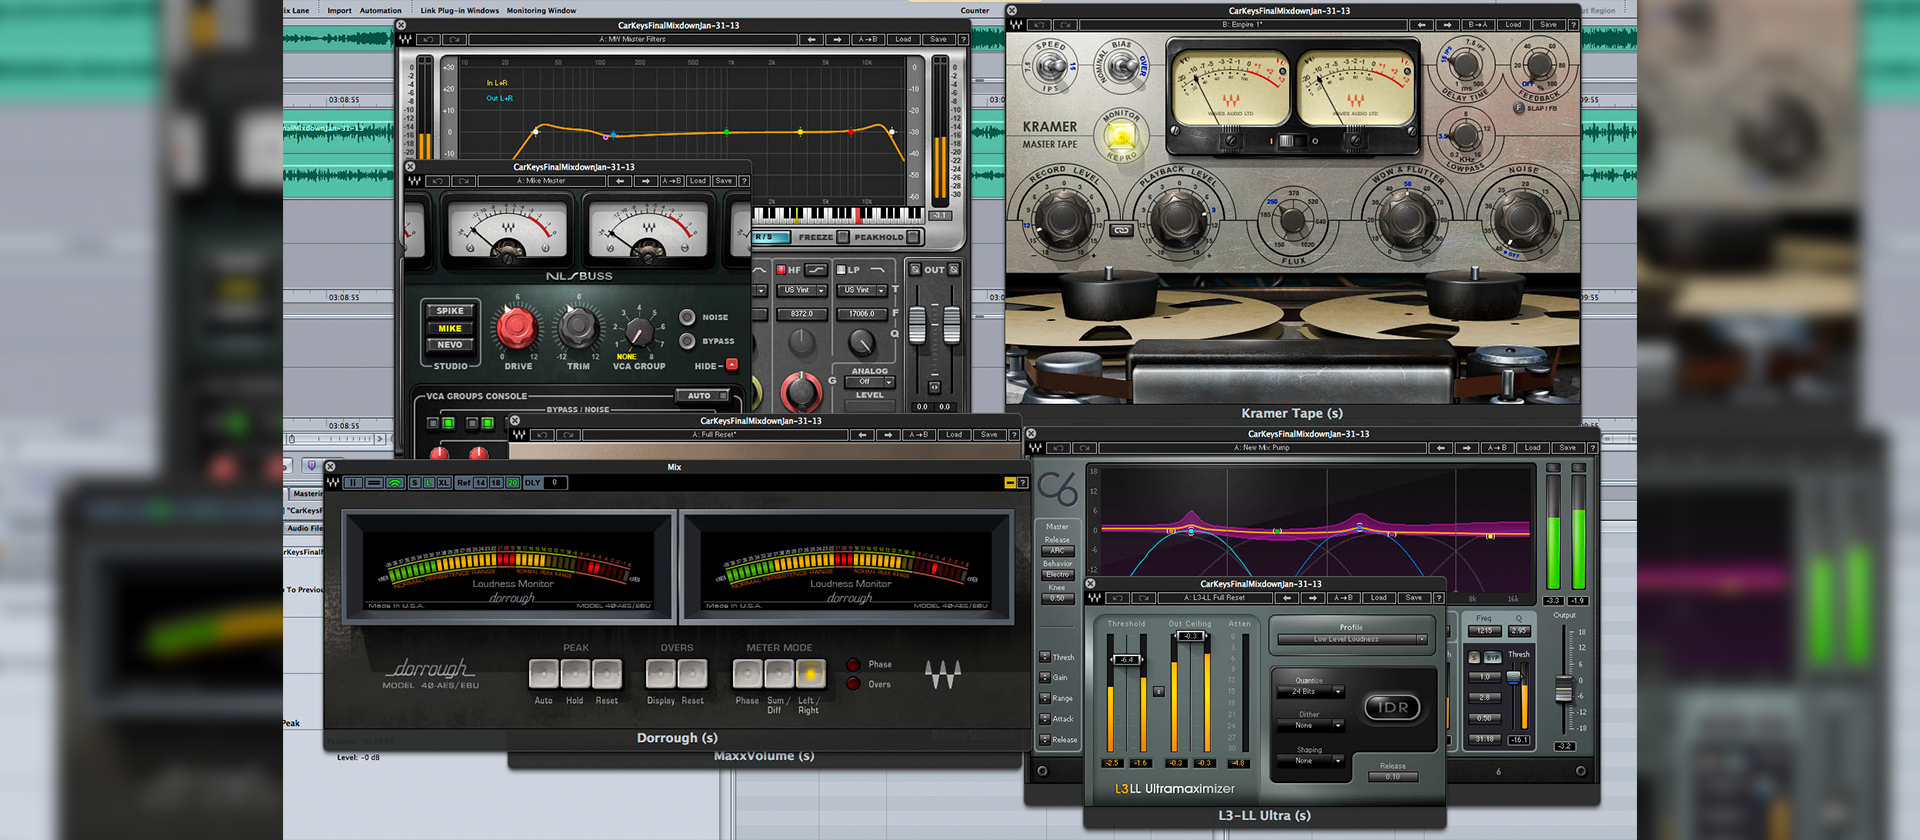Toggle the LP band enable button

[841, 270]
